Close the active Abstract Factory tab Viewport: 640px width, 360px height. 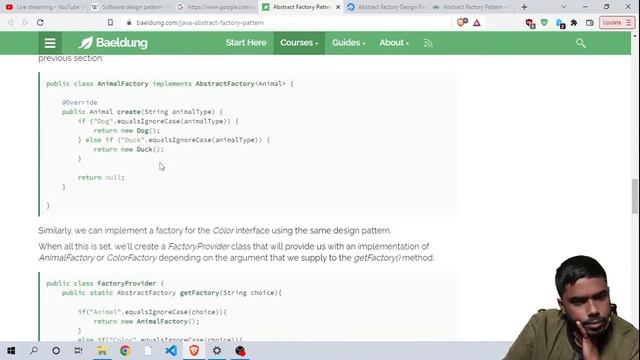338,7
